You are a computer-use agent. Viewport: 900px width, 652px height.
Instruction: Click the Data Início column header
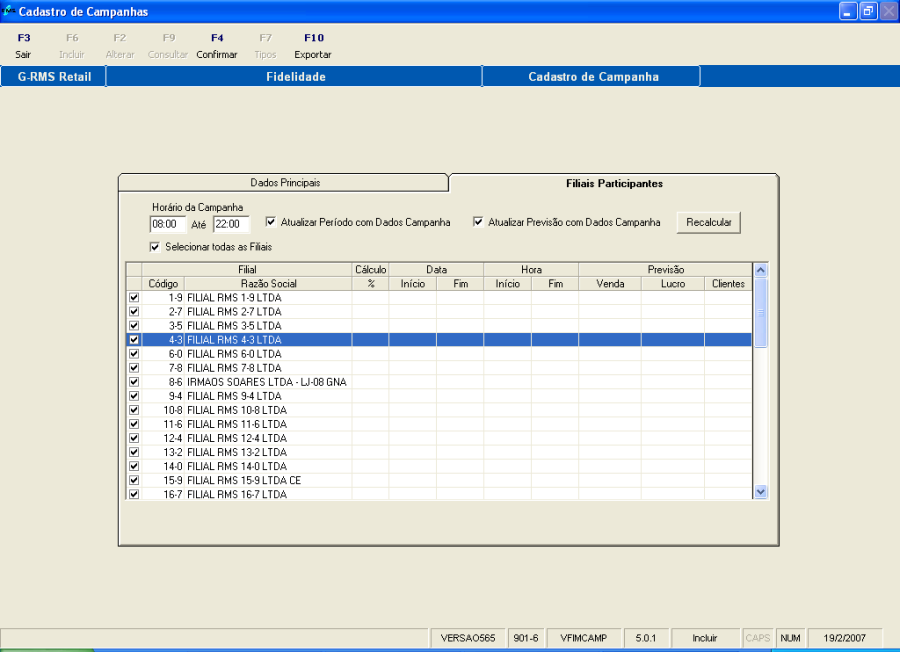coord(413,284)
